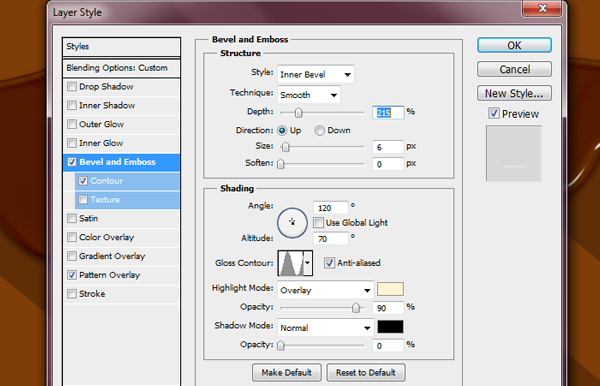Open the cream highlight color swatch
This screenshot has height=386, width=600.
click(x=390, y=289)
